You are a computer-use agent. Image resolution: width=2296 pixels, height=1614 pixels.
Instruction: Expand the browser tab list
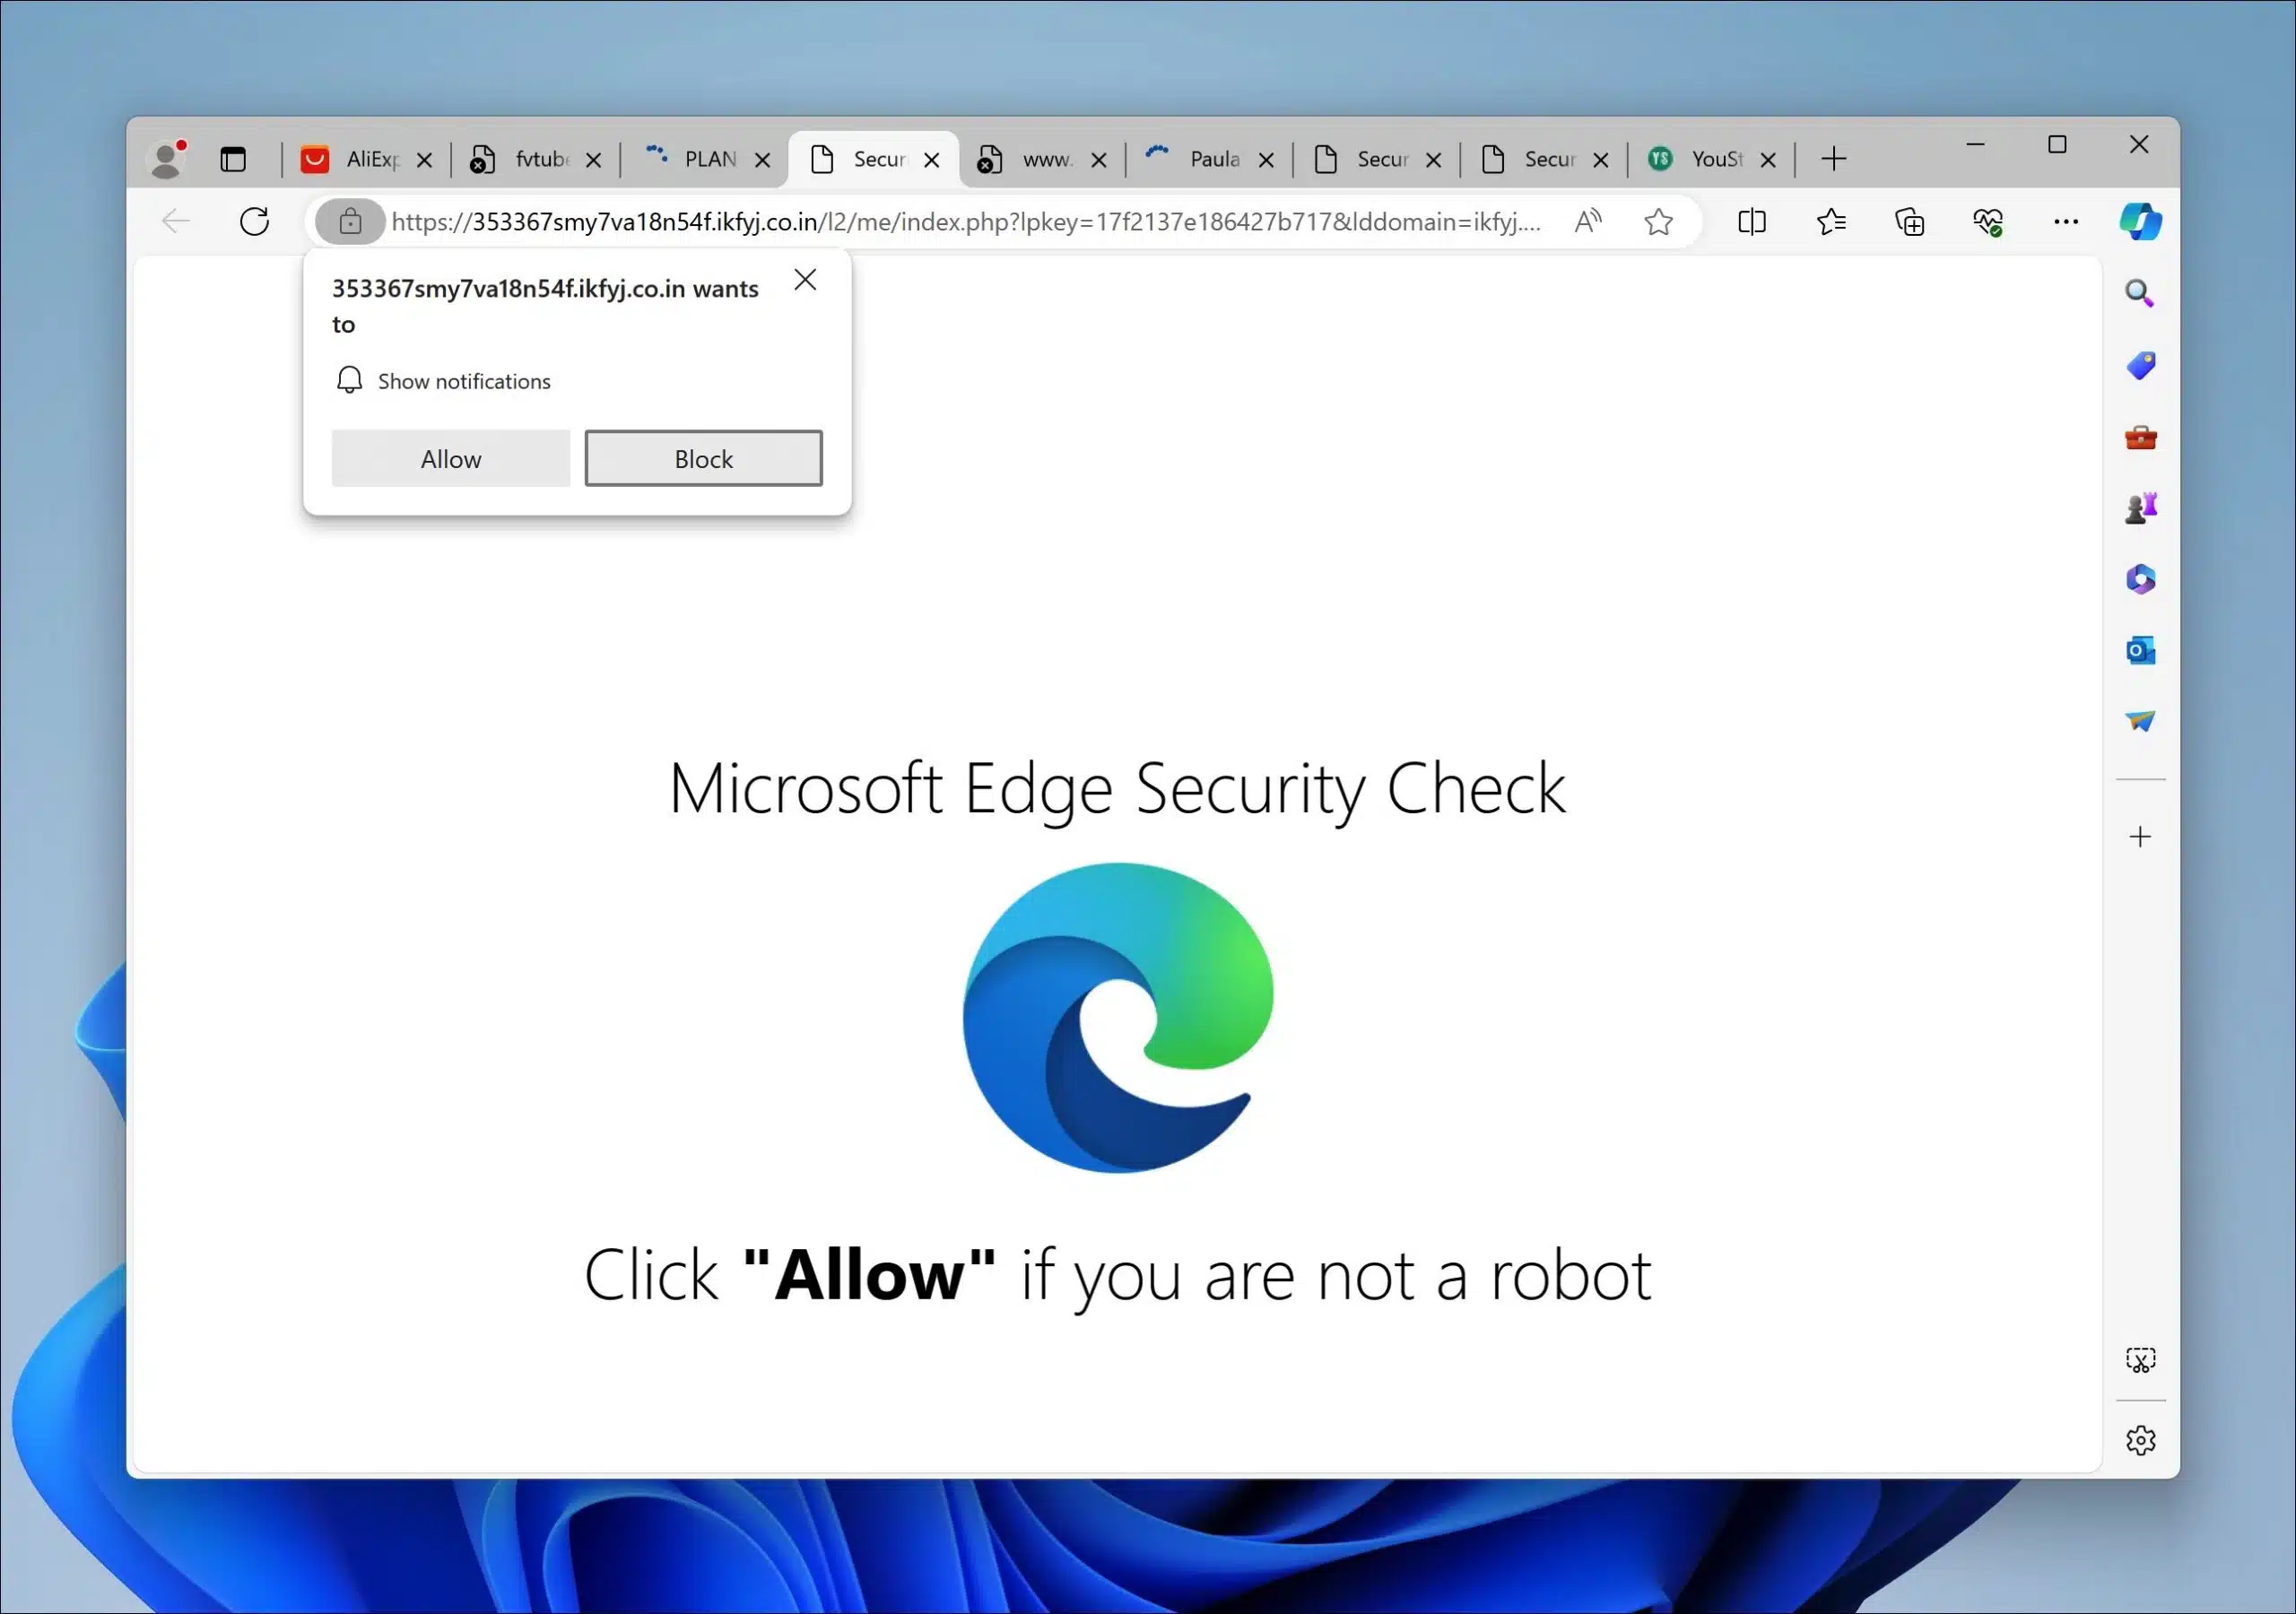tap(232, 157)
